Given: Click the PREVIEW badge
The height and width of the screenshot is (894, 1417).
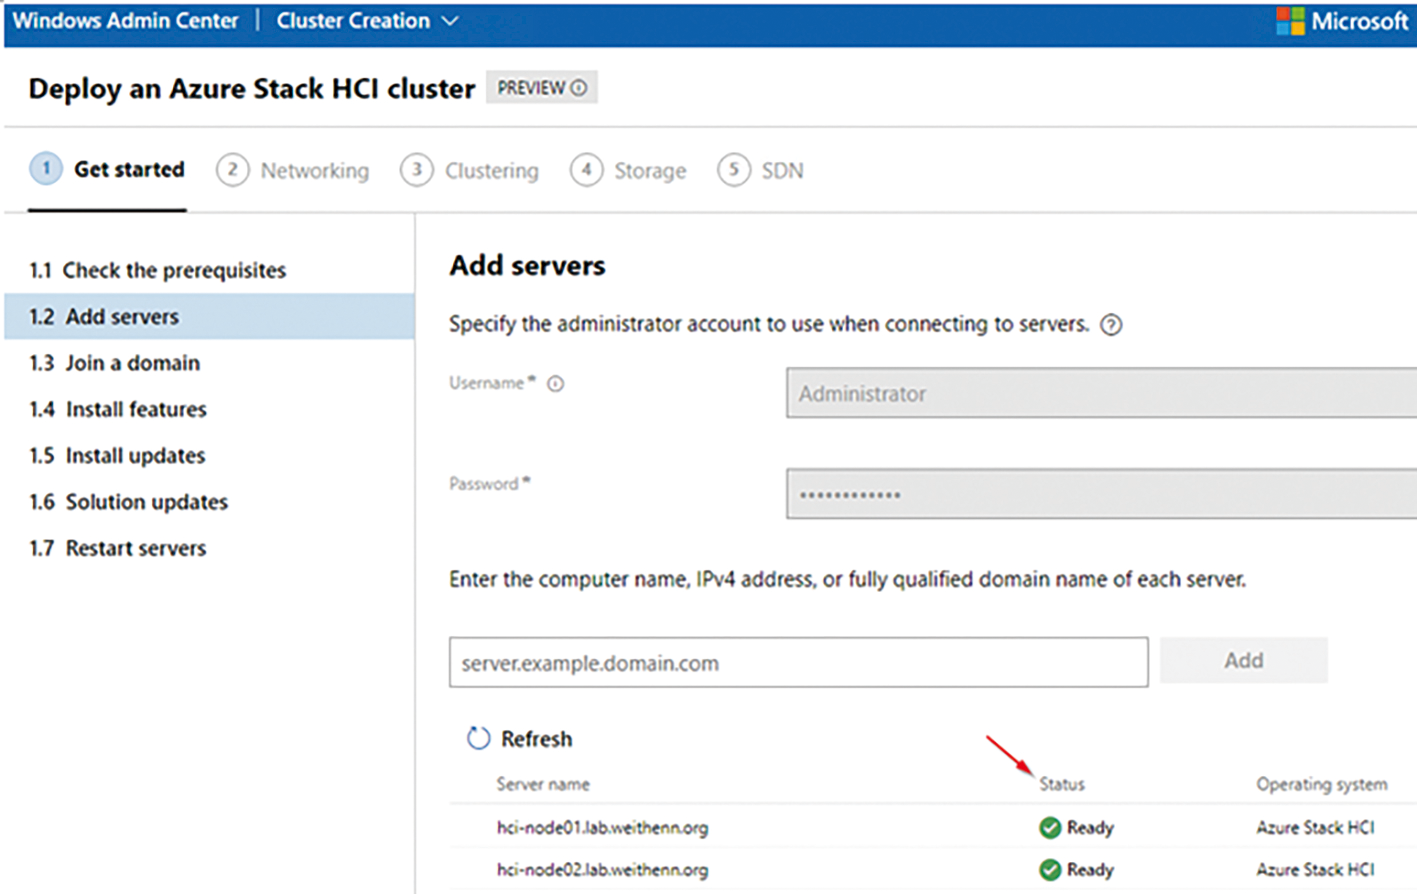Looking at the screenshot, I should coord(542,88).
